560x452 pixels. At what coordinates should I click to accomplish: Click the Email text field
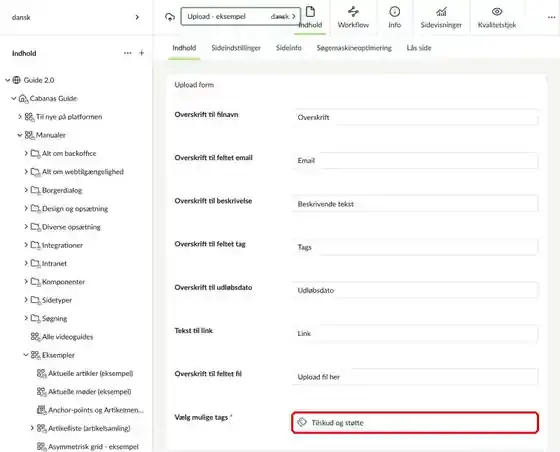click(415, 161)
